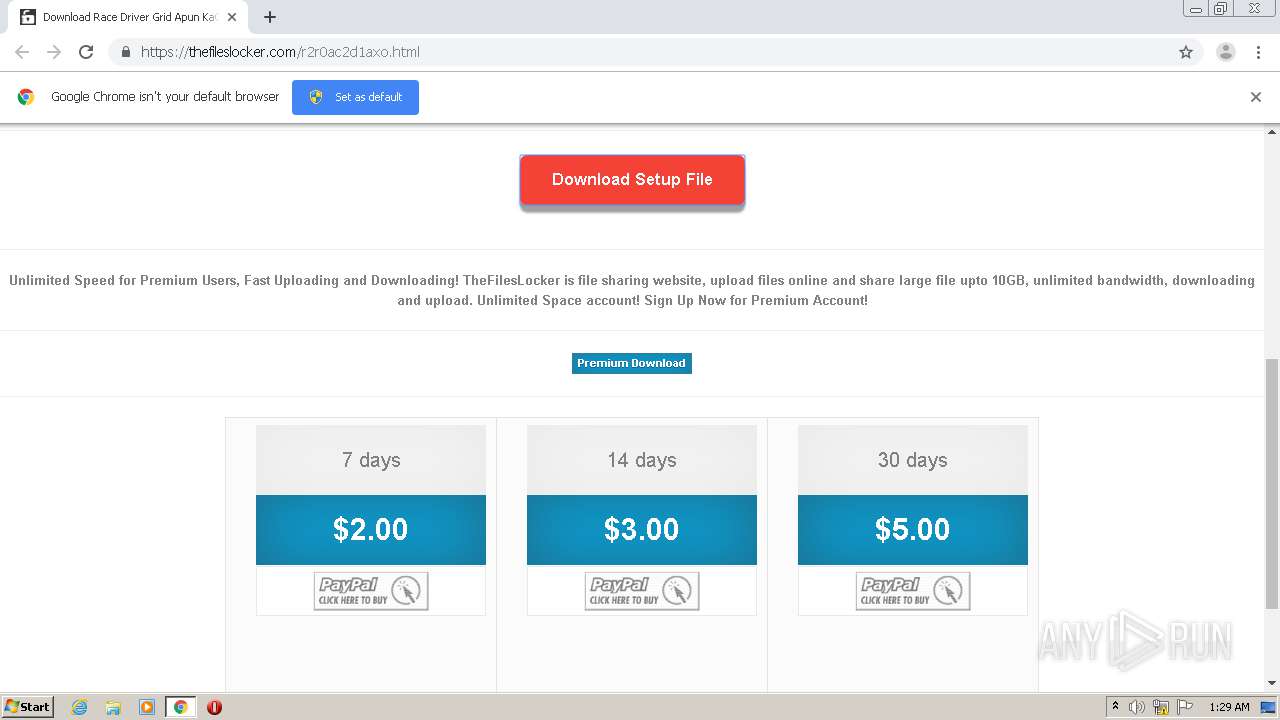Click the Chrome logo in the infobar

[x=26, y=97]
